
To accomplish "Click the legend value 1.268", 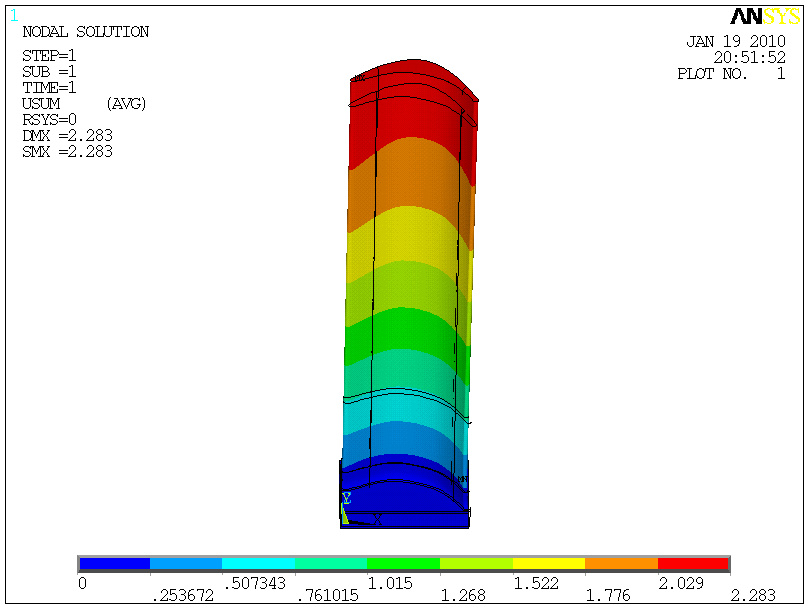I will [463, 596].
